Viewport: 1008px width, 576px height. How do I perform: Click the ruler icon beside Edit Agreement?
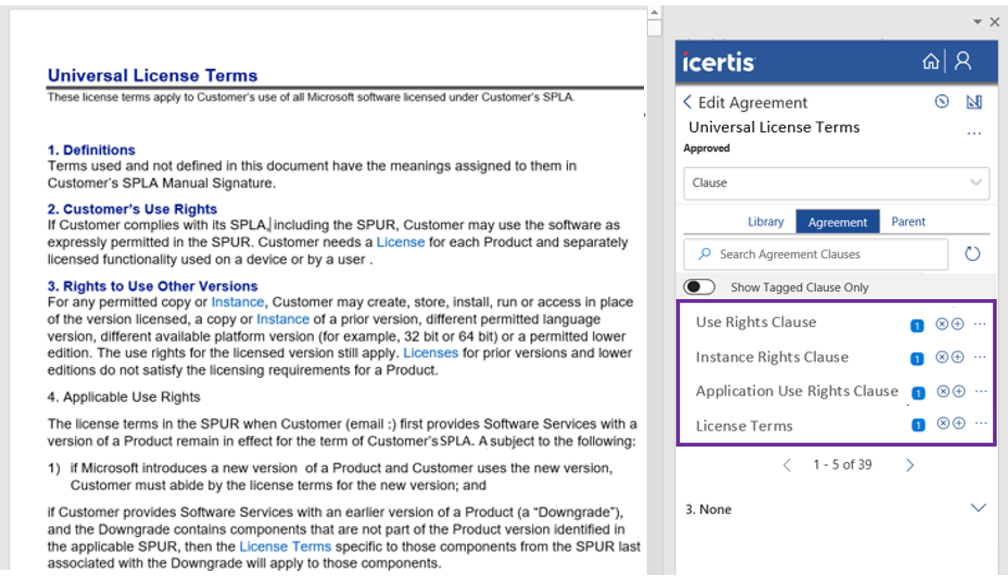(974, 102)
